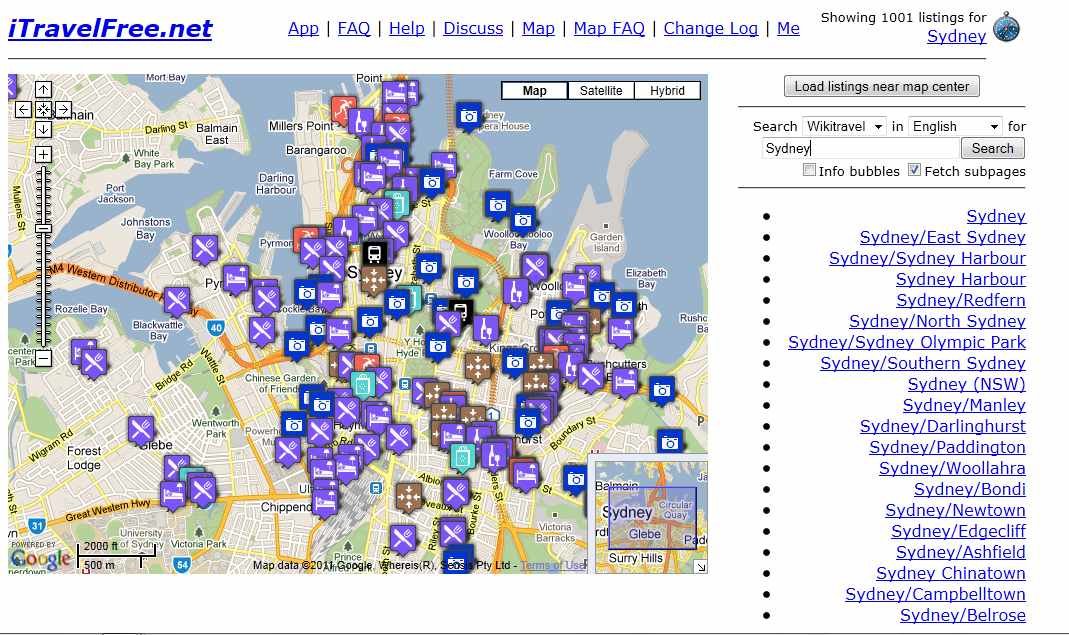View the Change Log
Screen dimensions: 1069x635
click(x=710, y=29)
